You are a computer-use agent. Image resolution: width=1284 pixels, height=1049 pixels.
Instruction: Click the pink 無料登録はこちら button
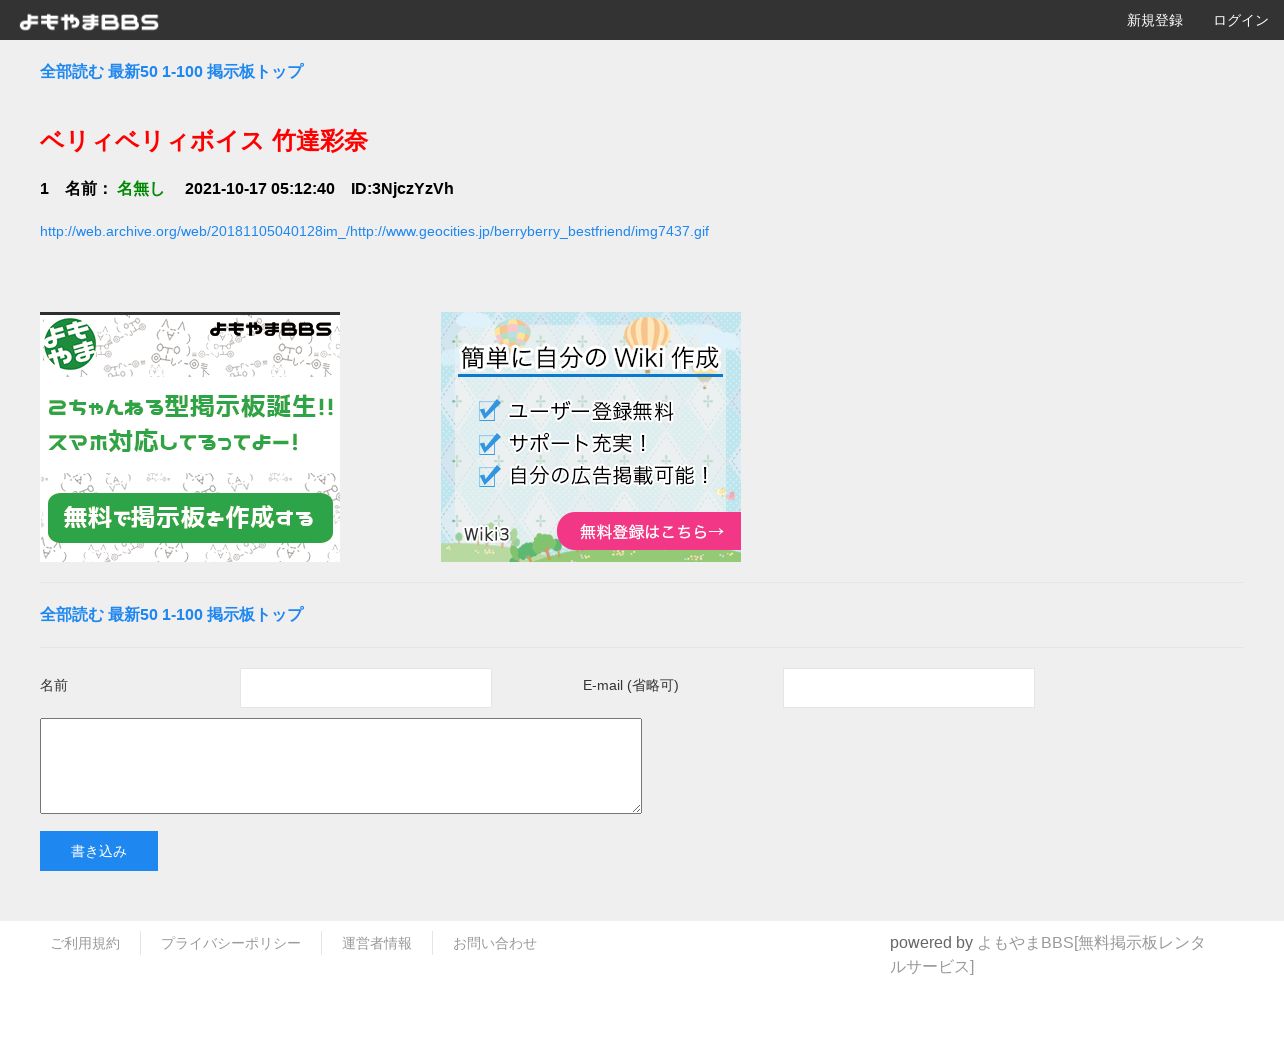[x=649, y=531]
